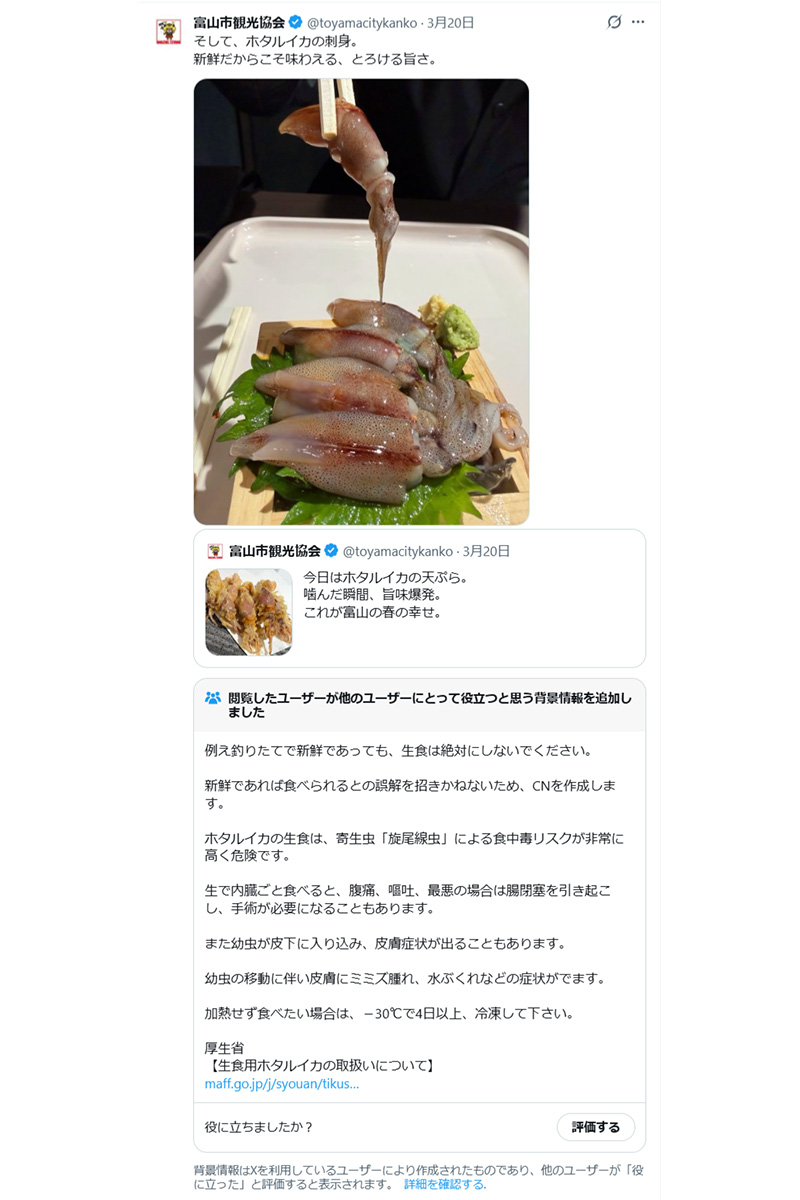The height and width of the screenshot is (1200, 800).
Task: Click the community notes people icon
Action: pos(213,698)
